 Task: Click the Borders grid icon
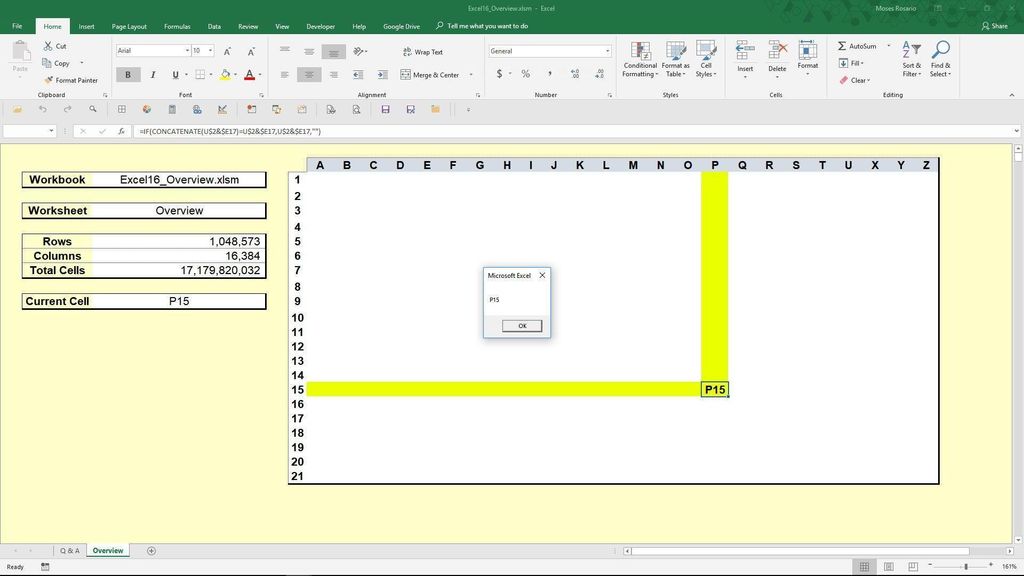point(200,74)
